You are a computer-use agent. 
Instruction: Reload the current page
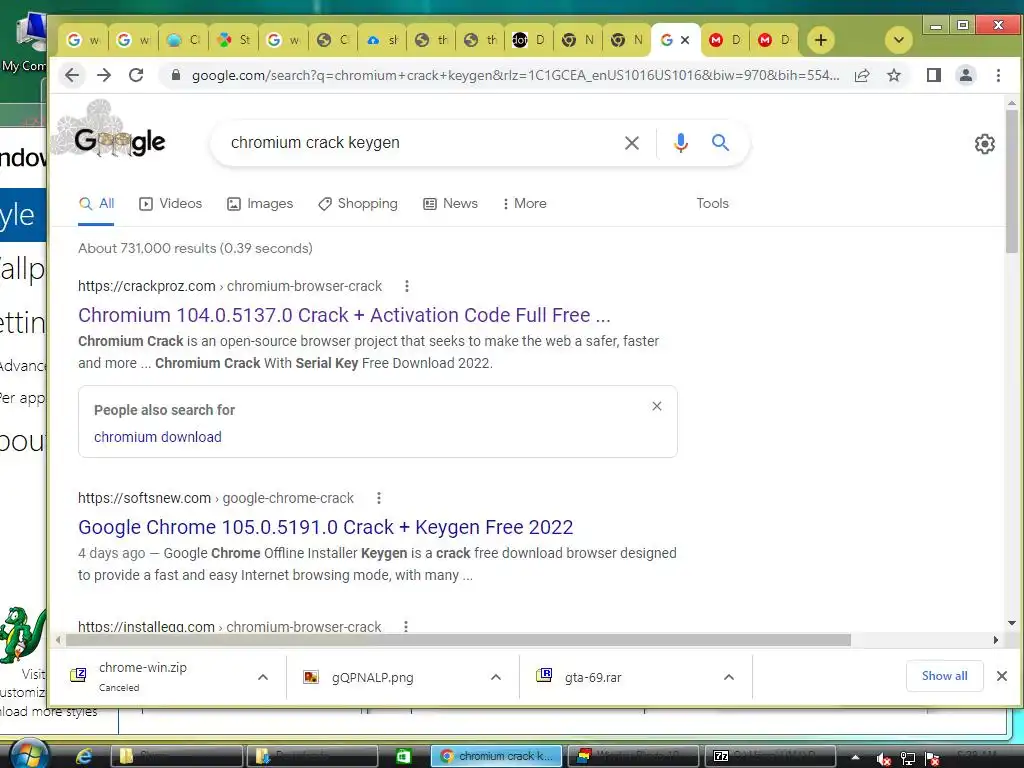click(136, 75)
